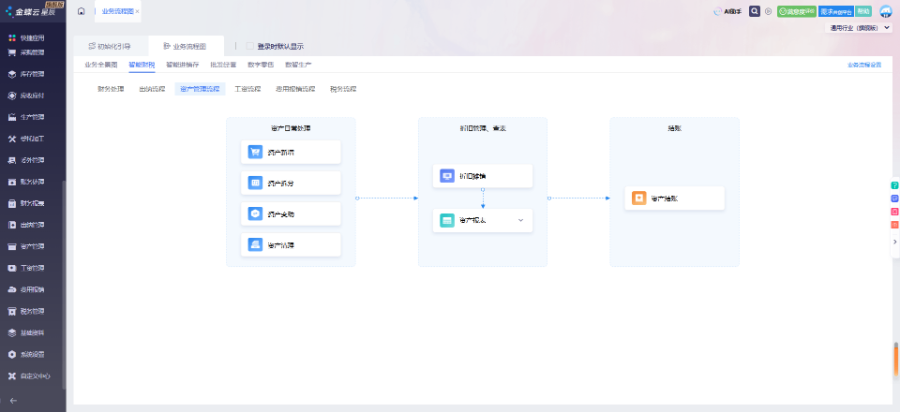Image resolution: width=900 pixels, height=412 pixels.
Task: Click the user avatar icon at top right
Action: click(x=886, y=11)
